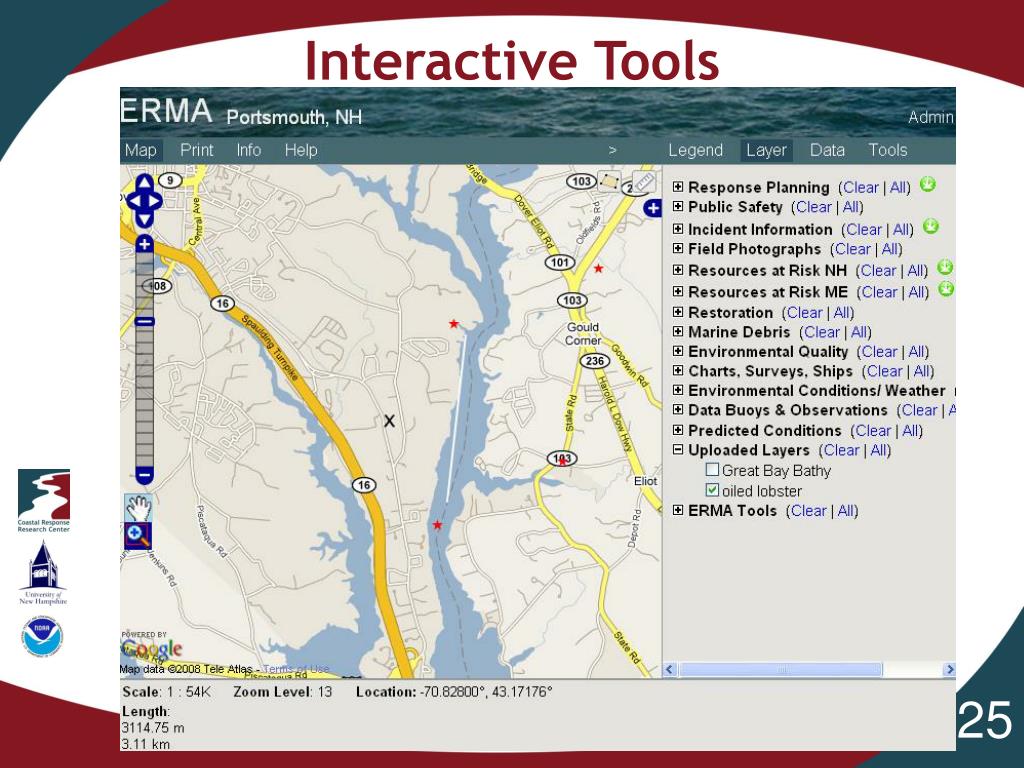Zoom in using the plus button above zoom bar
The image size is (1024, 768).
[x=144, y=244]
